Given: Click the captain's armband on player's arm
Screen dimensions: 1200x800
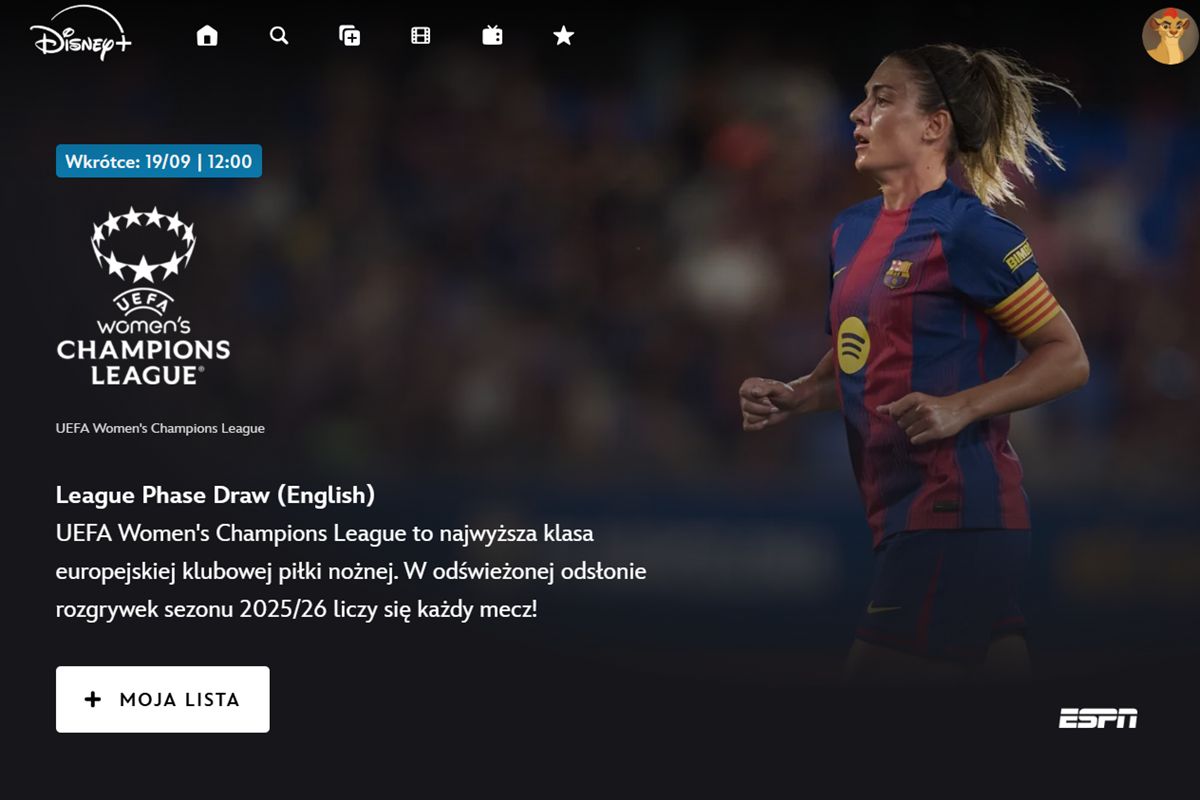Looking at the screenshot, I should pyautogui.click(x=1026, y=306).
